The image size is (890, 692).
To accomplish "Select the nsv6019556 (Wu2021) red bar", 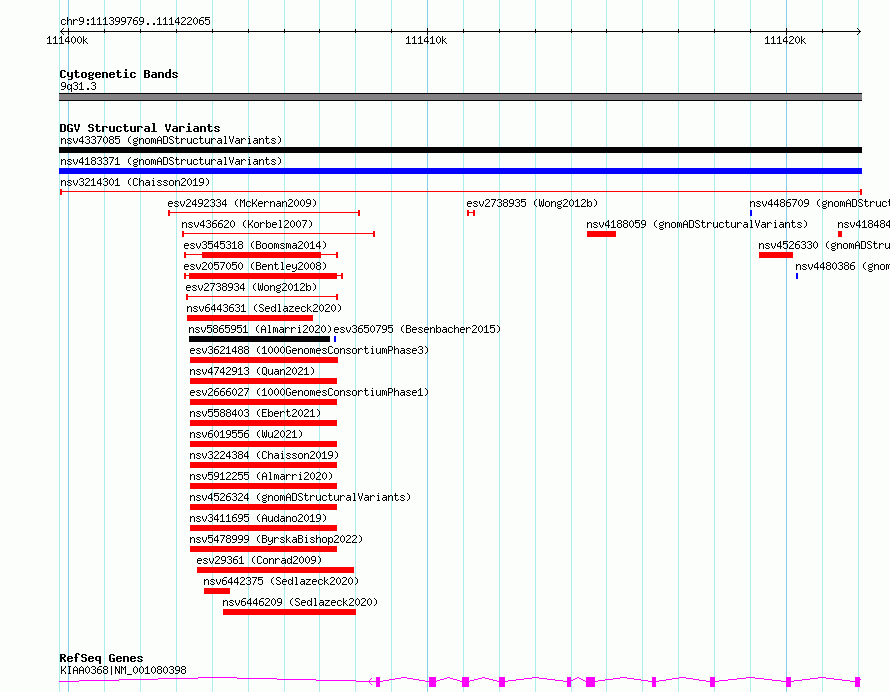I will click(x=263, y=444).
